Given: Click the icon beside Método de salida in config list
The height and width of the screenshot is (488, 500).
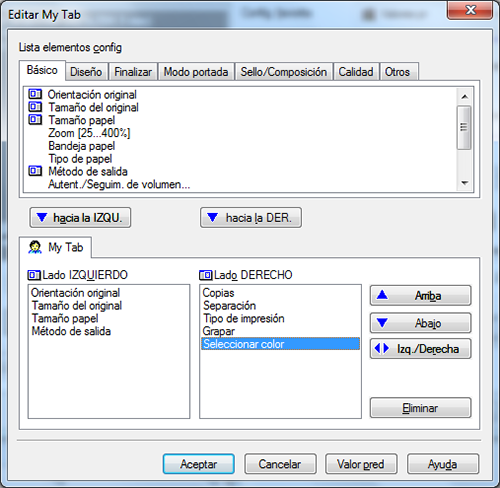Looking at the screenshot, I should pyautogui.click(x=35, y=171).
